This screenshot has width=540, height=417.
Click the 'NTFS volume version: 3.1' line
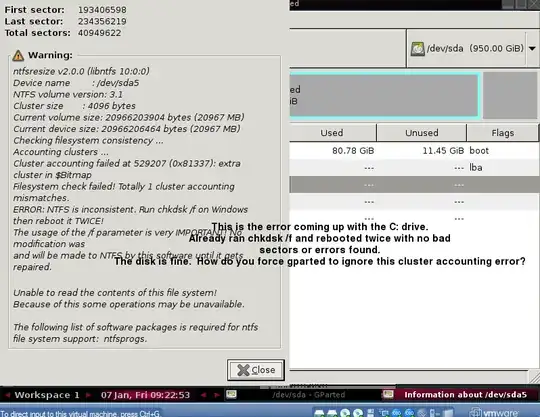[x=68, y=94]
